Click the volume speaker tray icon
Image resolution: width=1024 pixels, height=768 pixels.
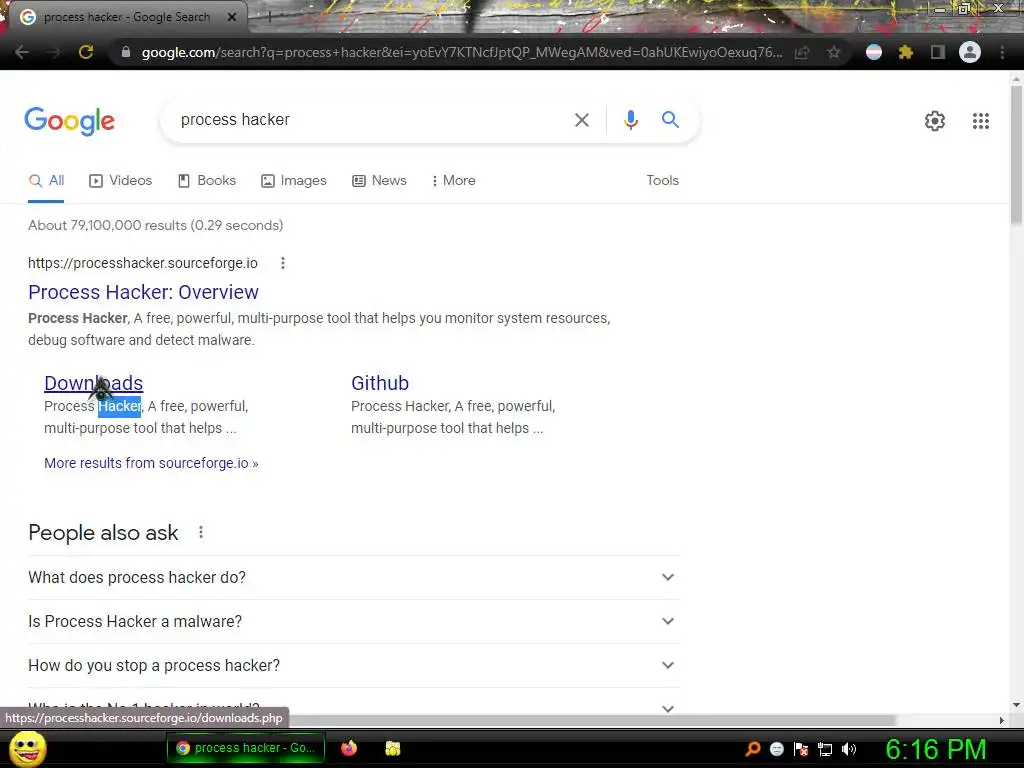[849, 749]
